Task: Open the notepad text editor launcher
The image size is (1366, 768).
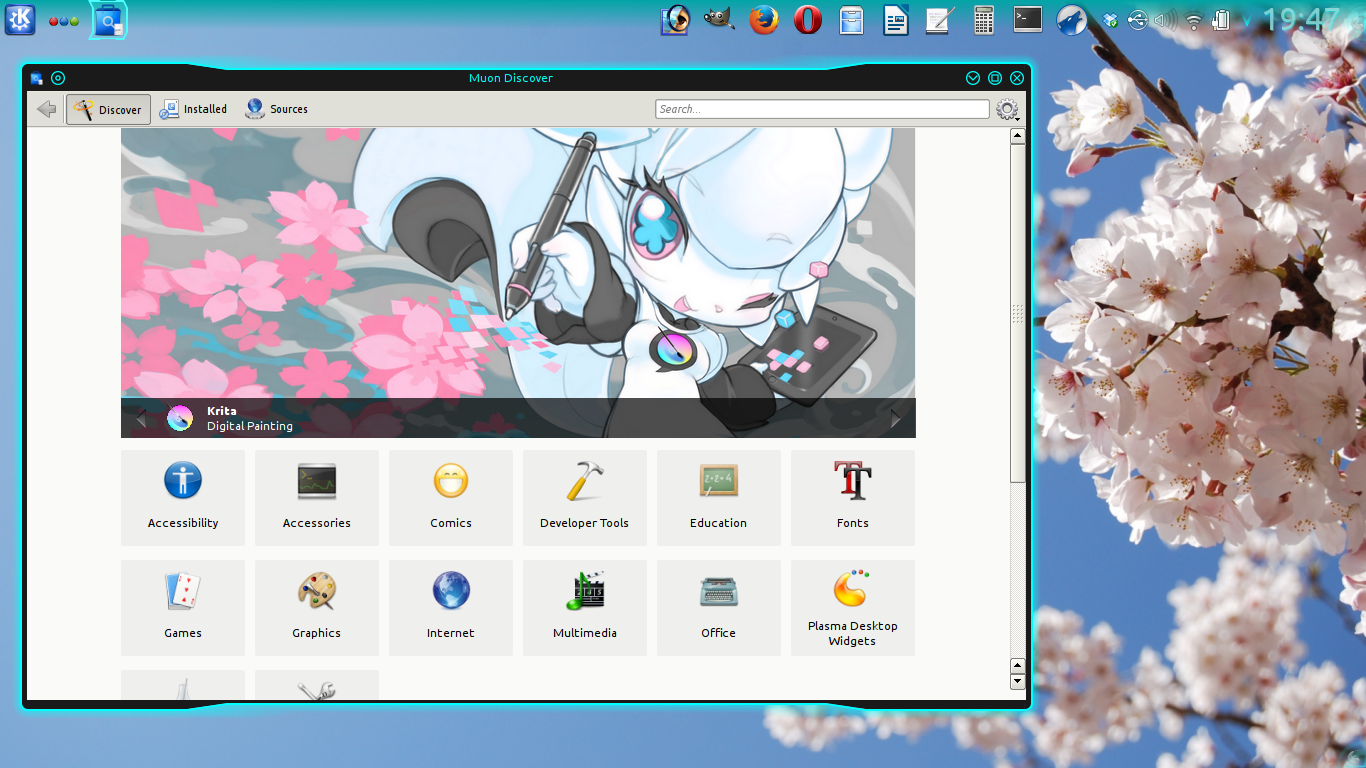Action: tap(939, 19)
